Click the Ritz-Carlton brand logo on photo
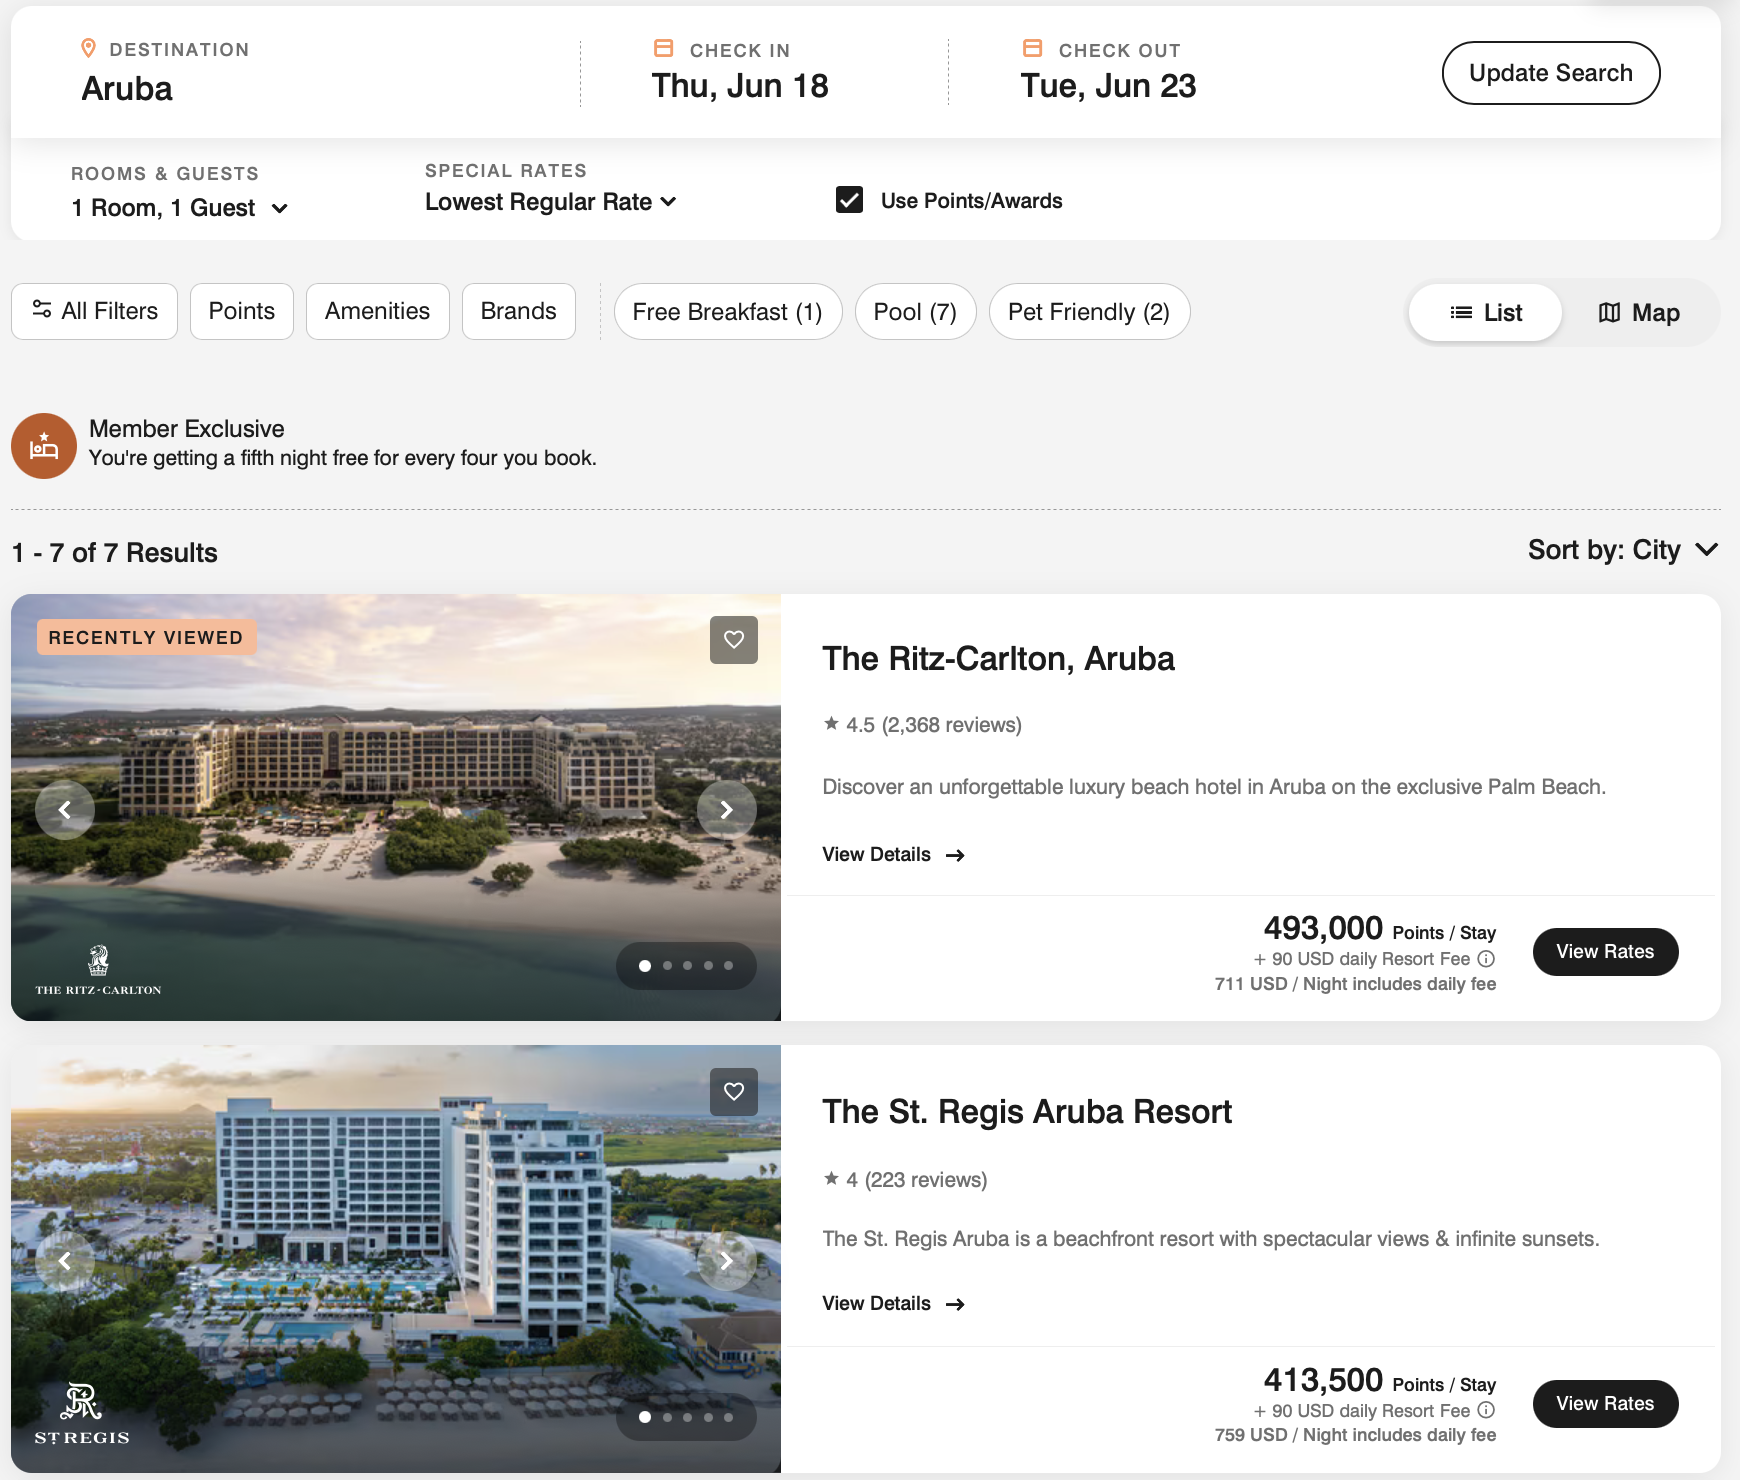The width and height of the screenshot is (1740, 1480). [98, 970]
